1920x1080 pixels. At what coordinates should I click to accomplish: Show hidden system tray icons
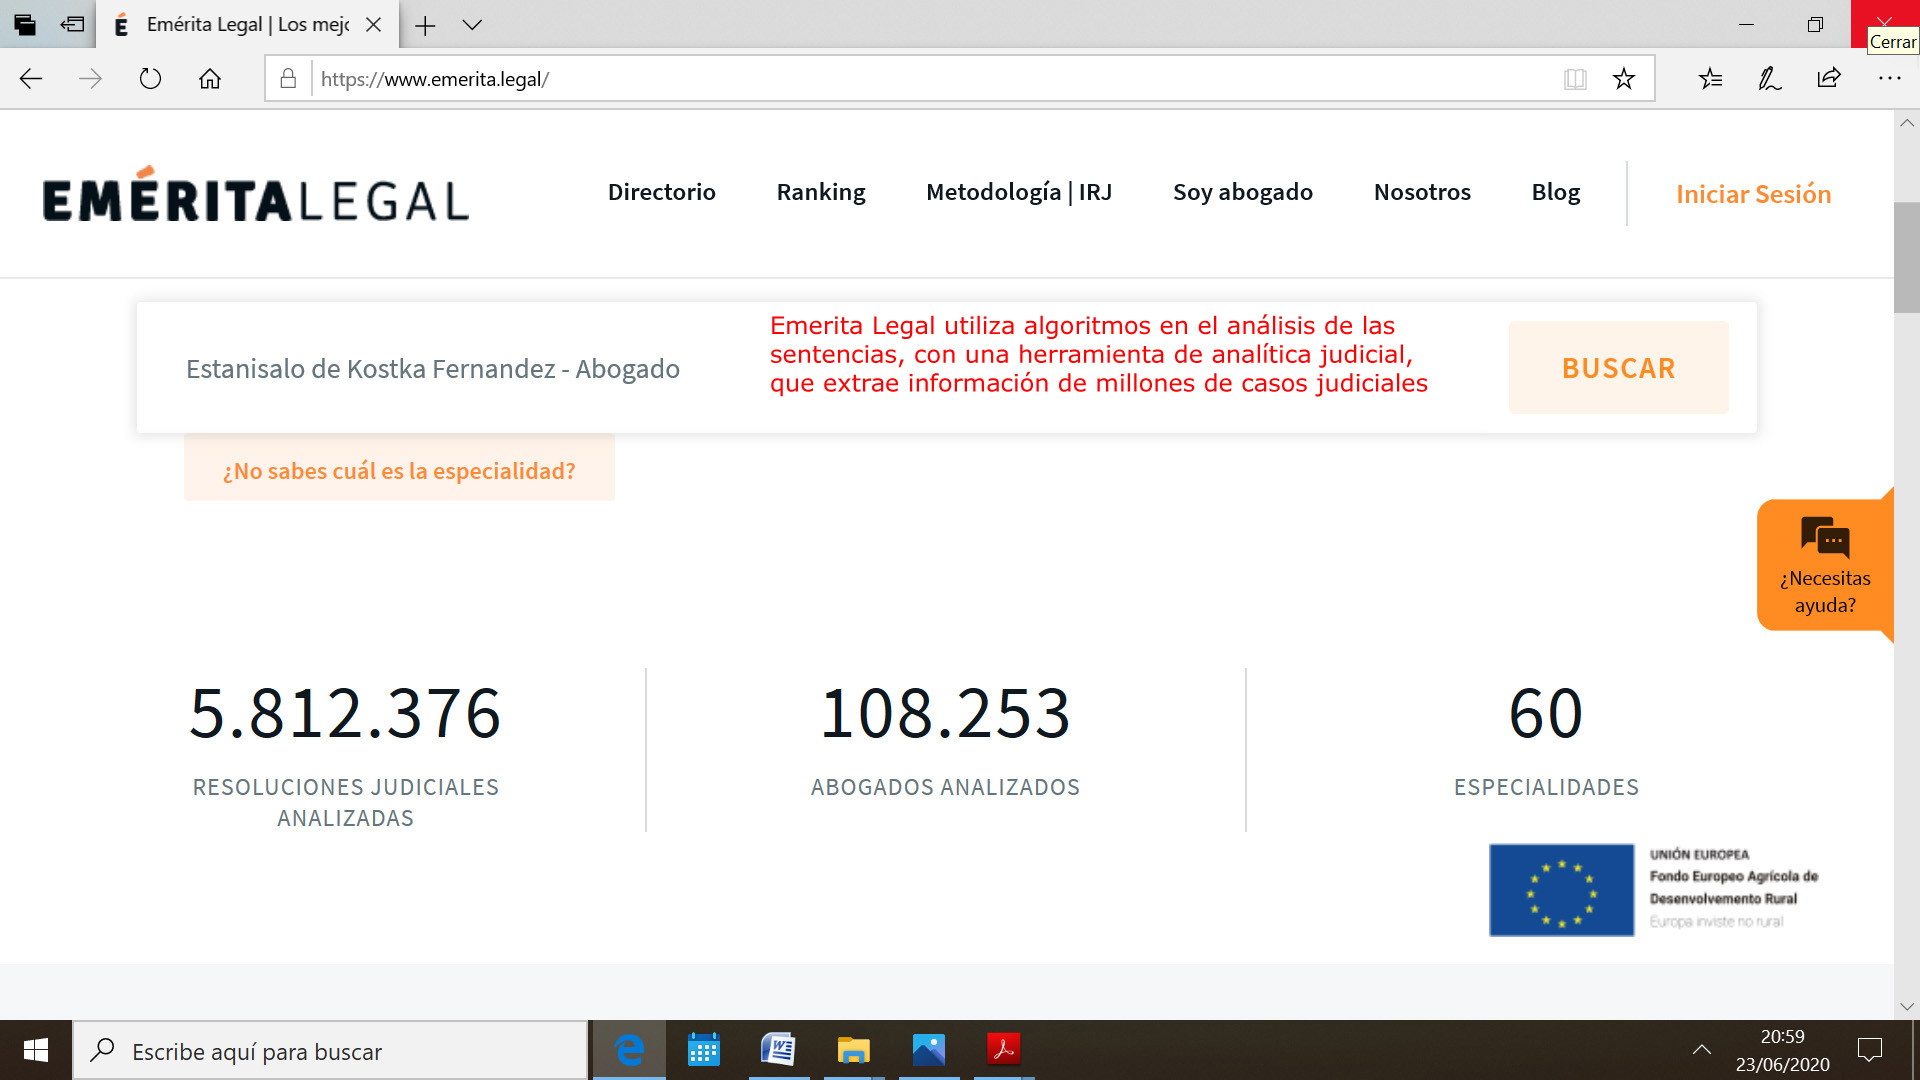1701,1050
